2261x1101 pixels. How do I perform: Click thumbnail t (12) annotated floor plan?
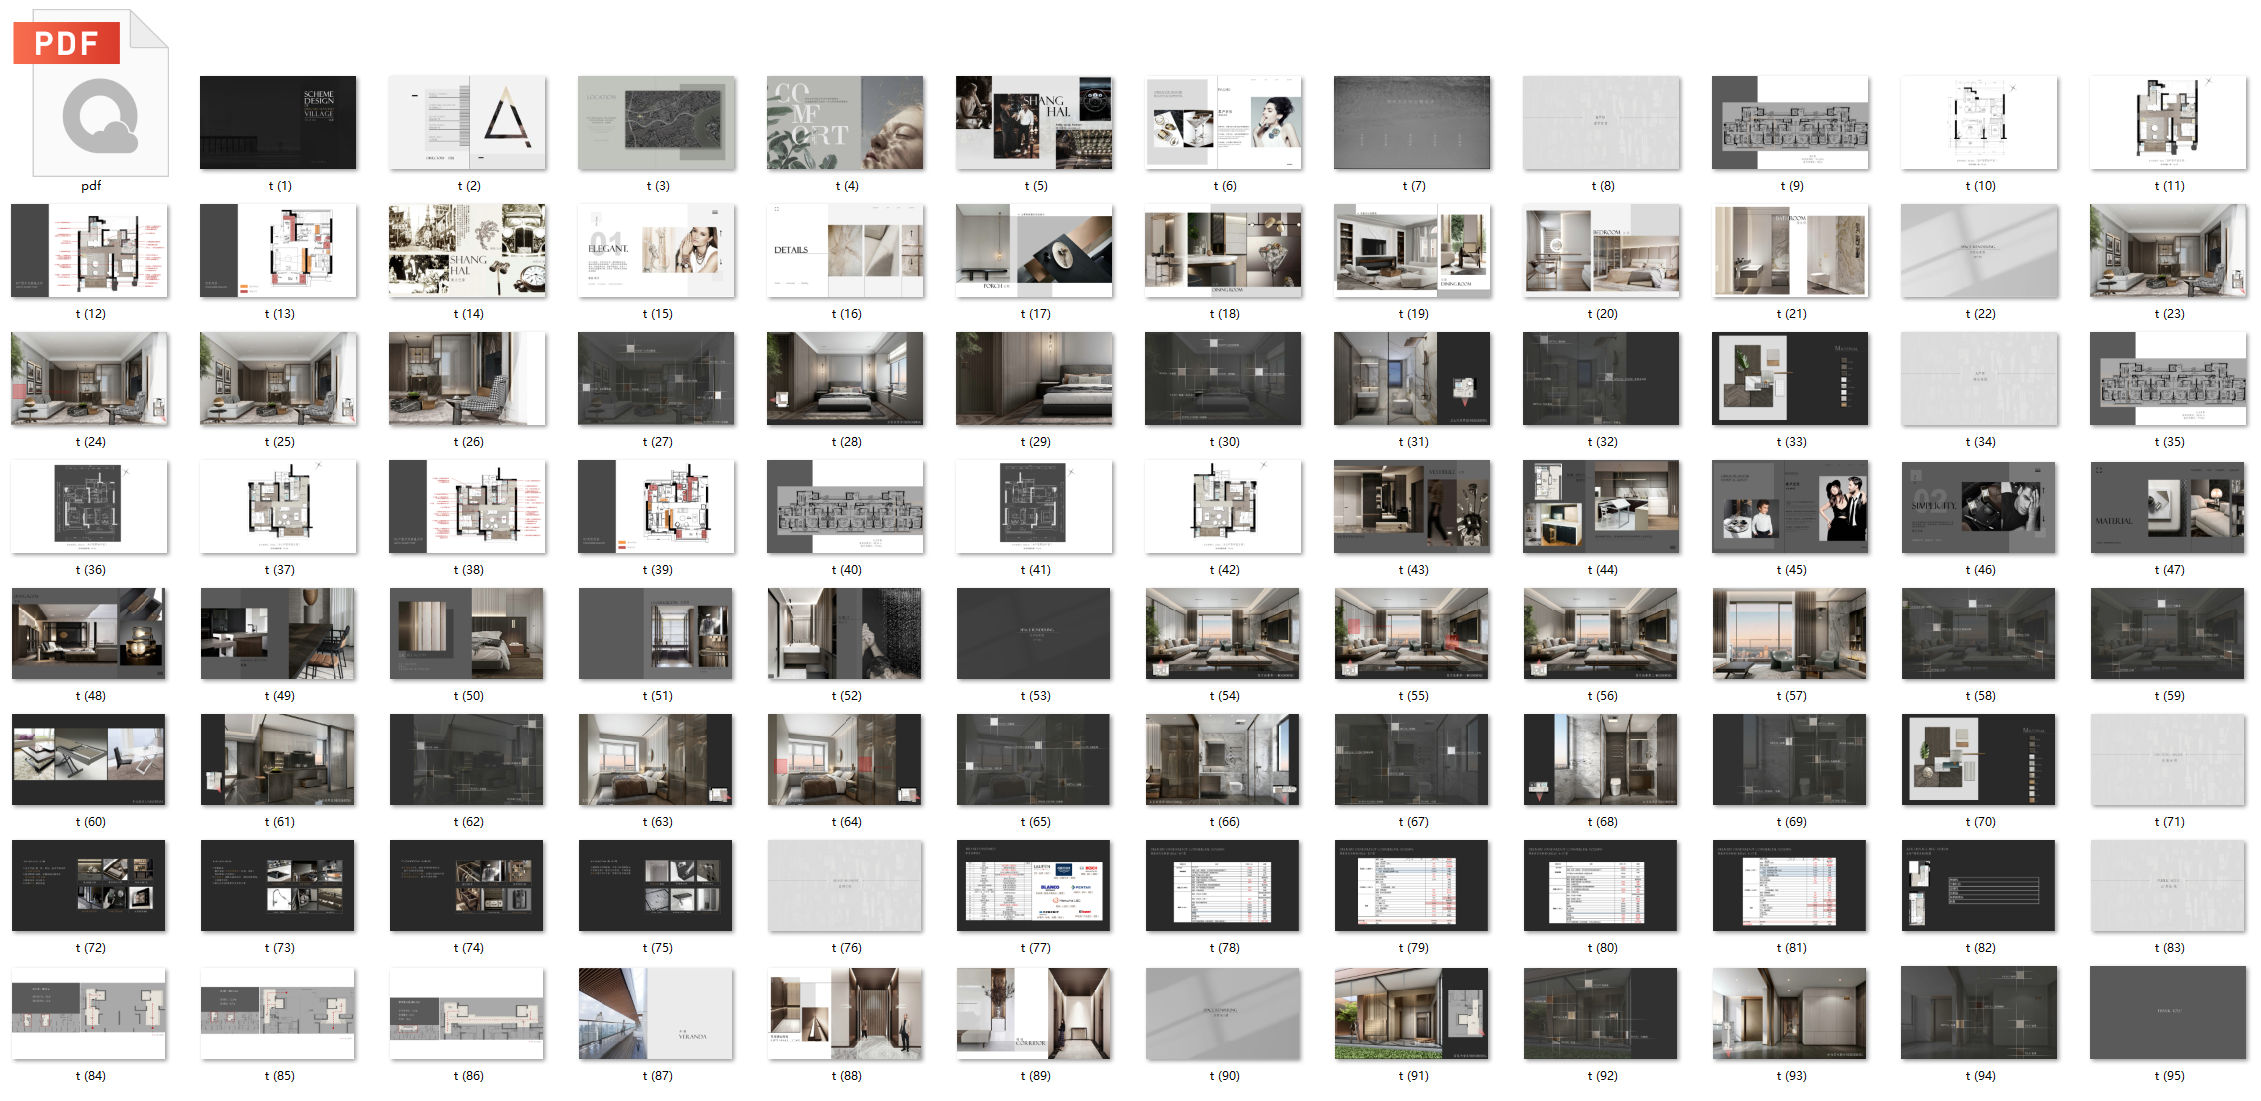click(x=89, y=250)
